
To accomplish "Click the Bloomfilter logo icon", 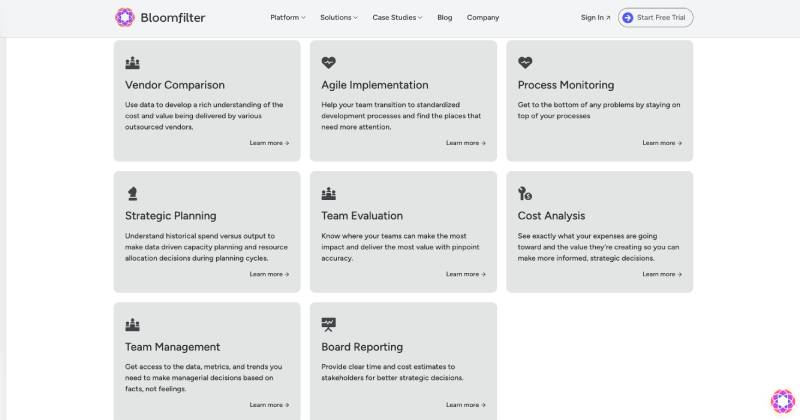I will tap(124, 17).
